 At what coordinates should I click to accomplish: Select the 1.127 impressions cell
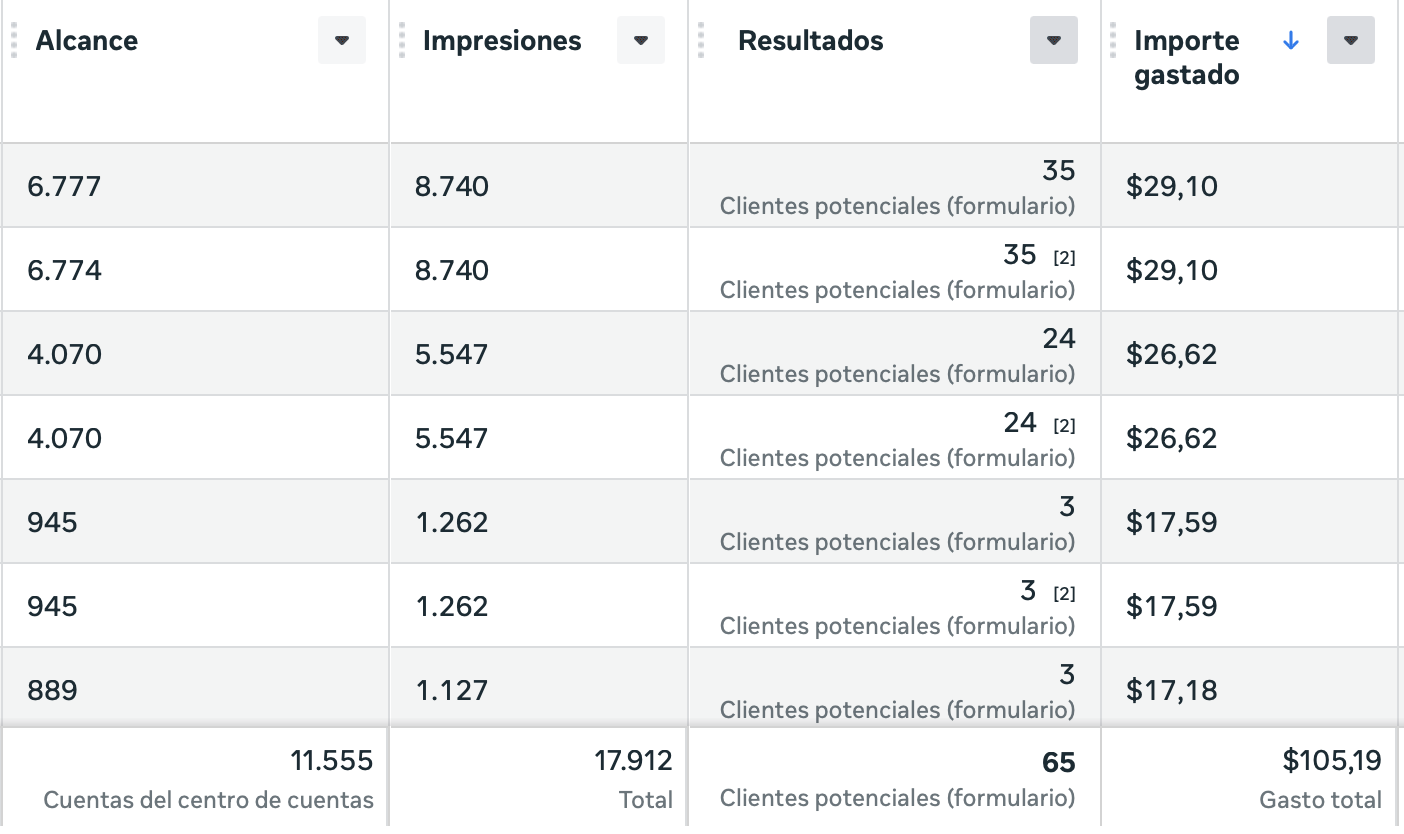click(452, 691)
